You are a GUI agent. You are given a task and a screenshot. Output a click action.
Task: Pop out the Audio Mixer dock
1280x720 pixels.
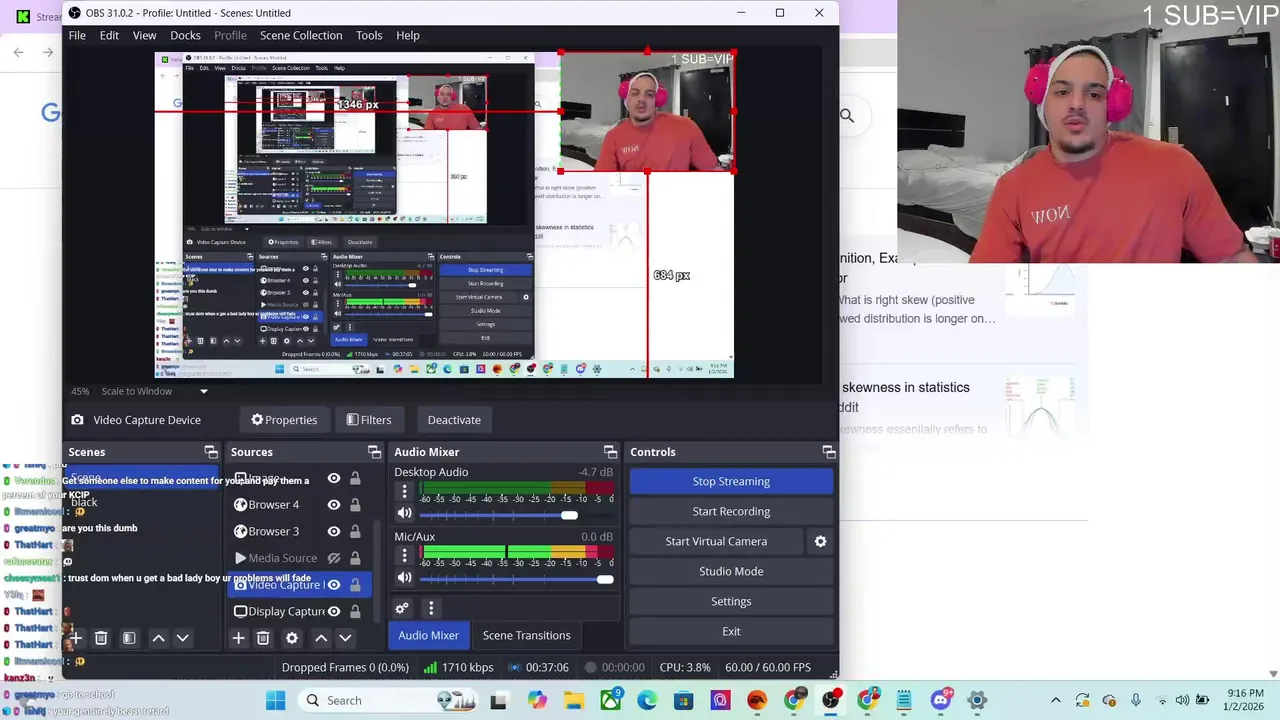click(610, 452)
